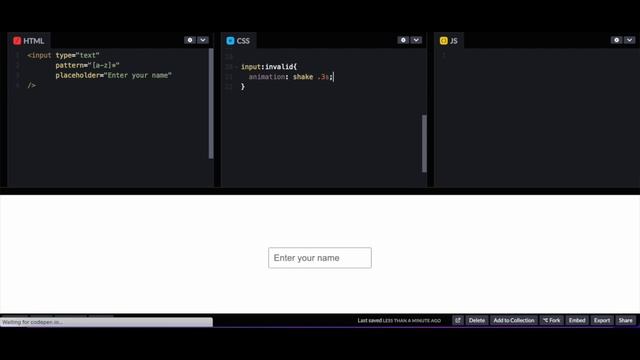Open the Embed option
The image size is (640, 360).
[577, 320]
